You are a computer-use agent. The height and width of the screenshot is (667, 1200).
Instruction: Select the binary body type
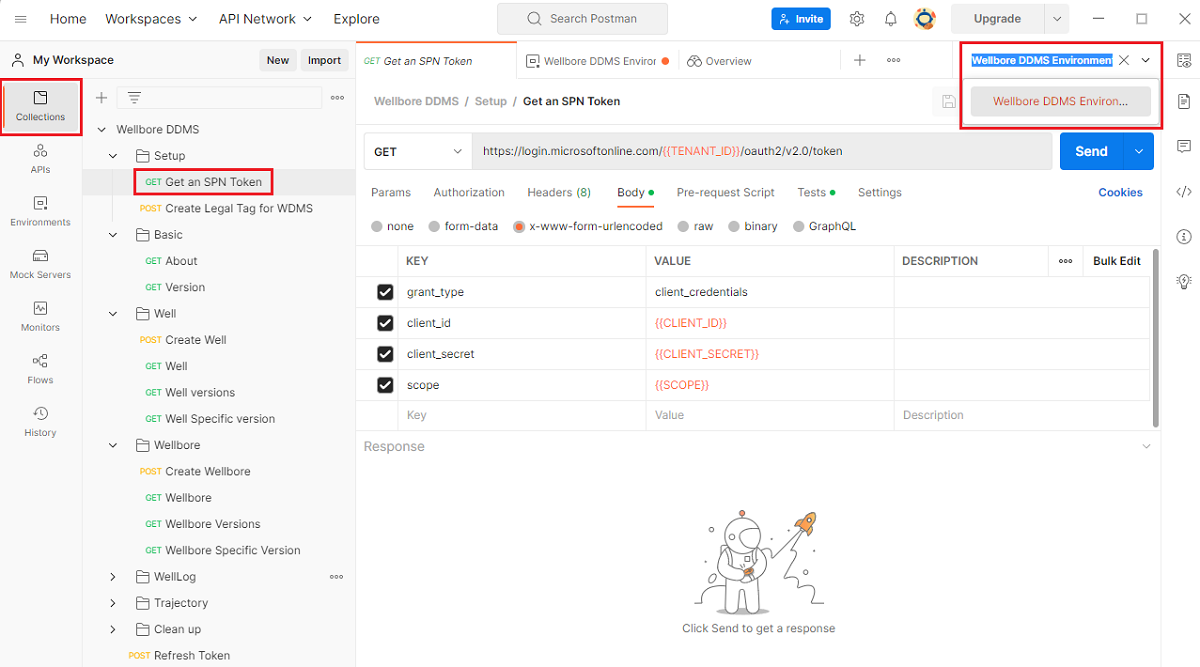[734, 226]
